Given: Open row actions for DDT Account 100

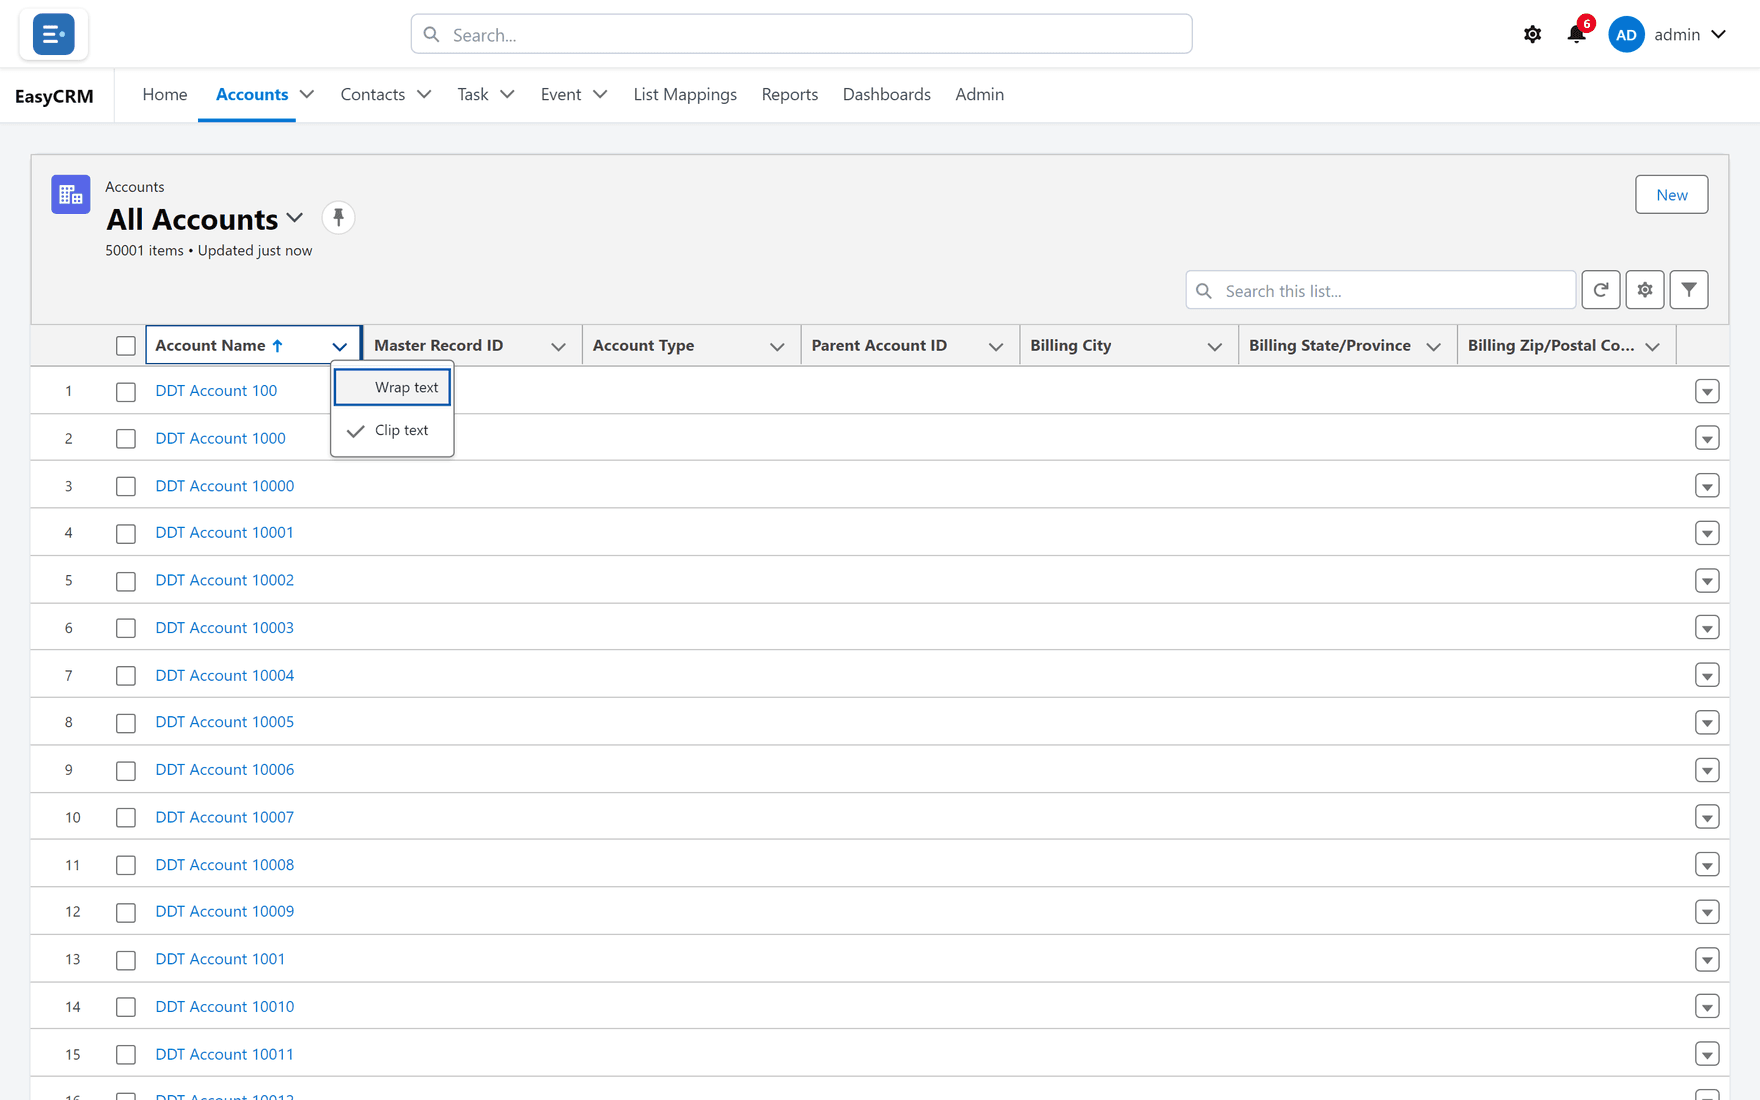Looking at the screenshot, I should [1707, 391].
